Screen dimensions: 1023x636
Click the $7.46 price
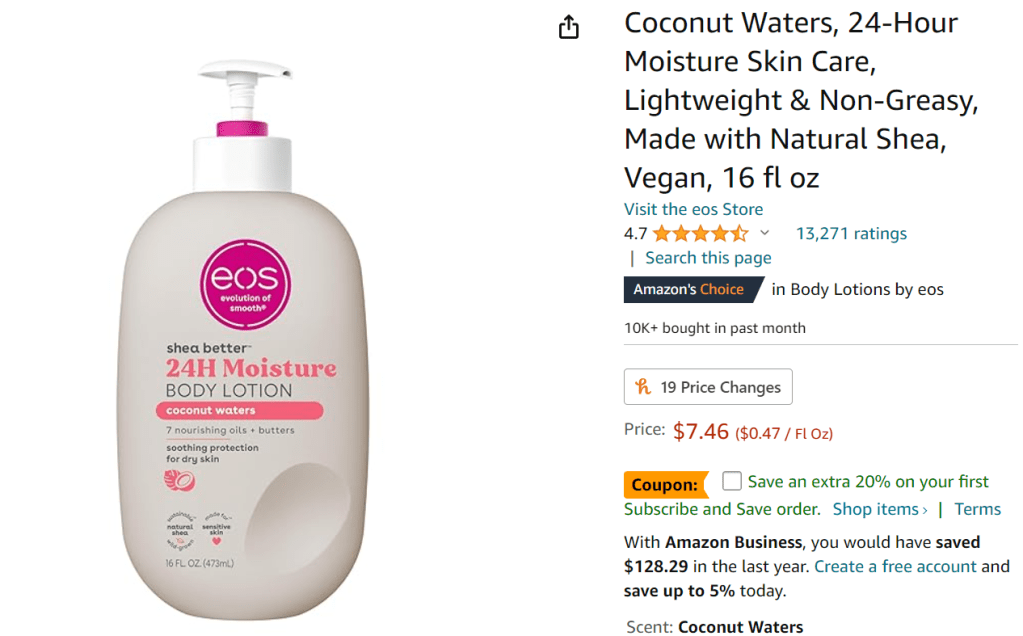[701, 431]
